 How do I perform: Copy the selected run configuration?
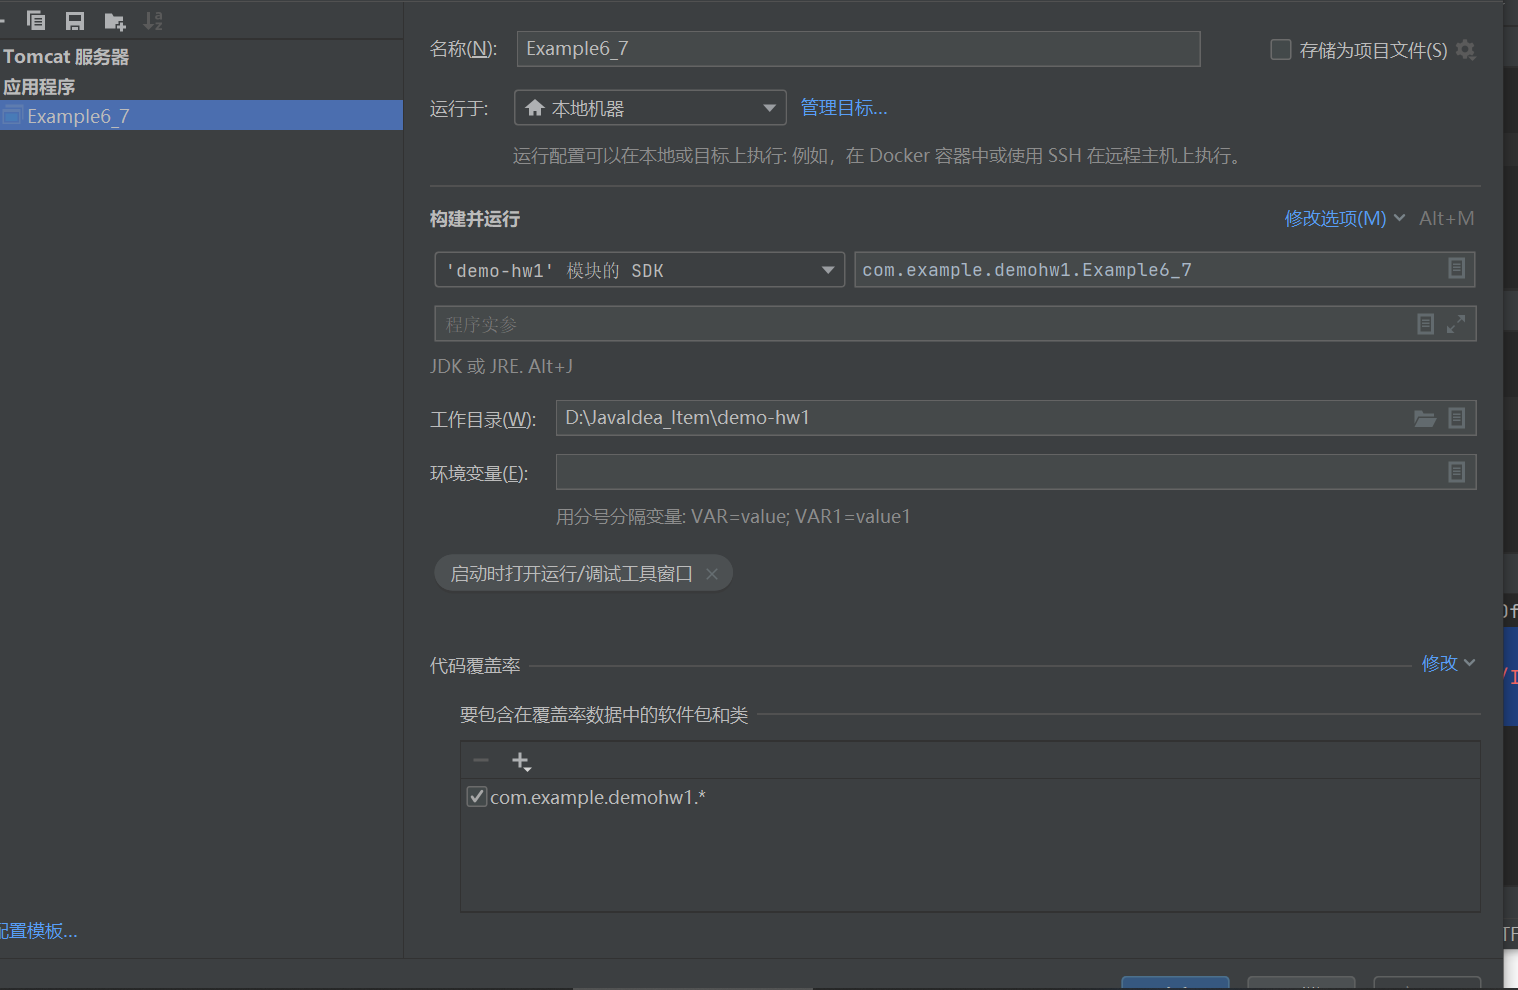click(x=36, y=20)
